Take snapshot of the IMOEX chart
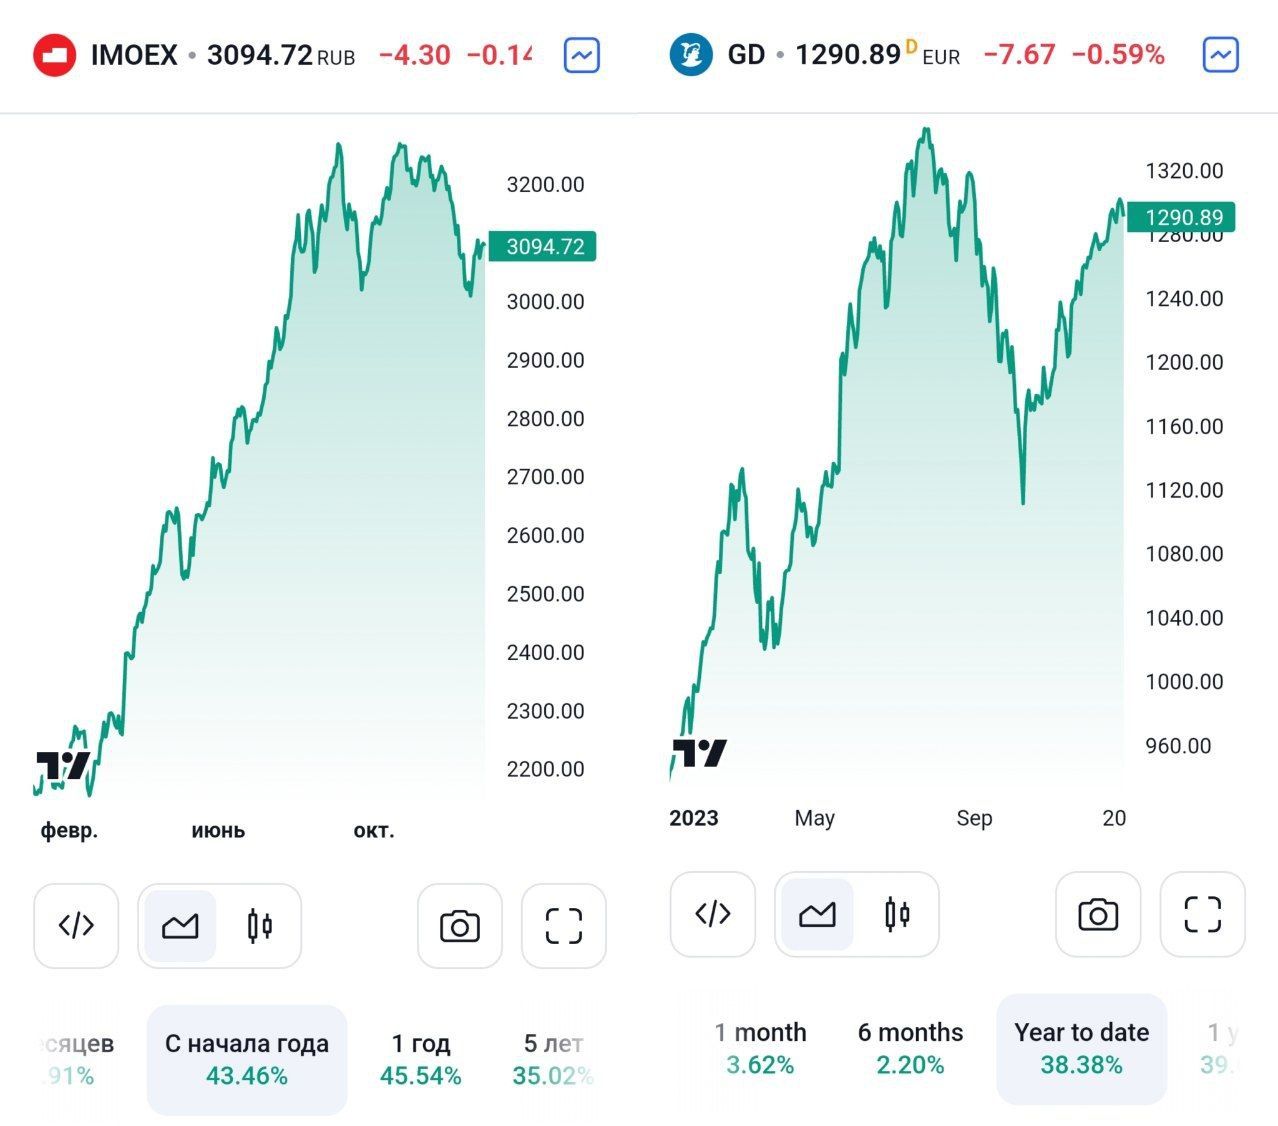Viewport: 1278px width, 1126px height. tap(460, 926)
